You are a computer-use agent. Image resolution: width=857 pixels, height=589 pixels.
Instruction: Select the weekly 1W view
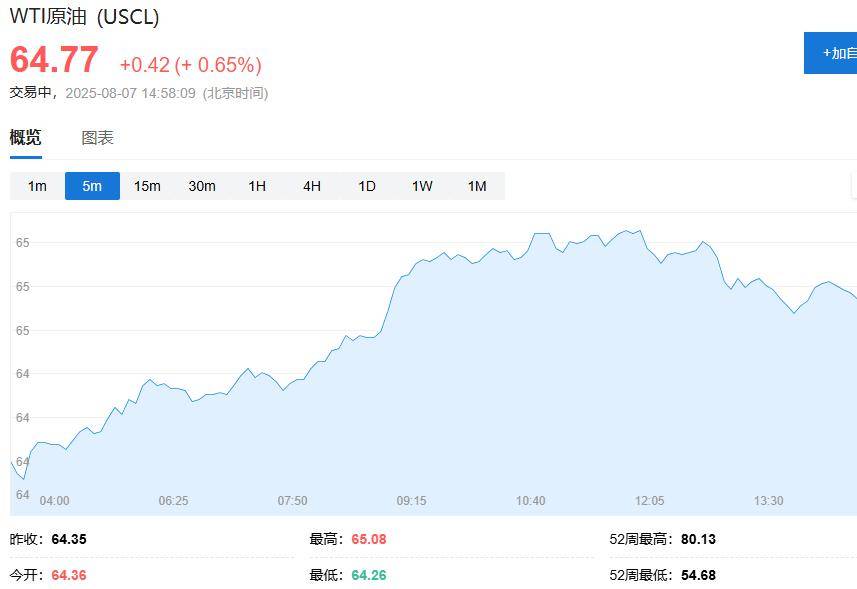tap(421, 186)
